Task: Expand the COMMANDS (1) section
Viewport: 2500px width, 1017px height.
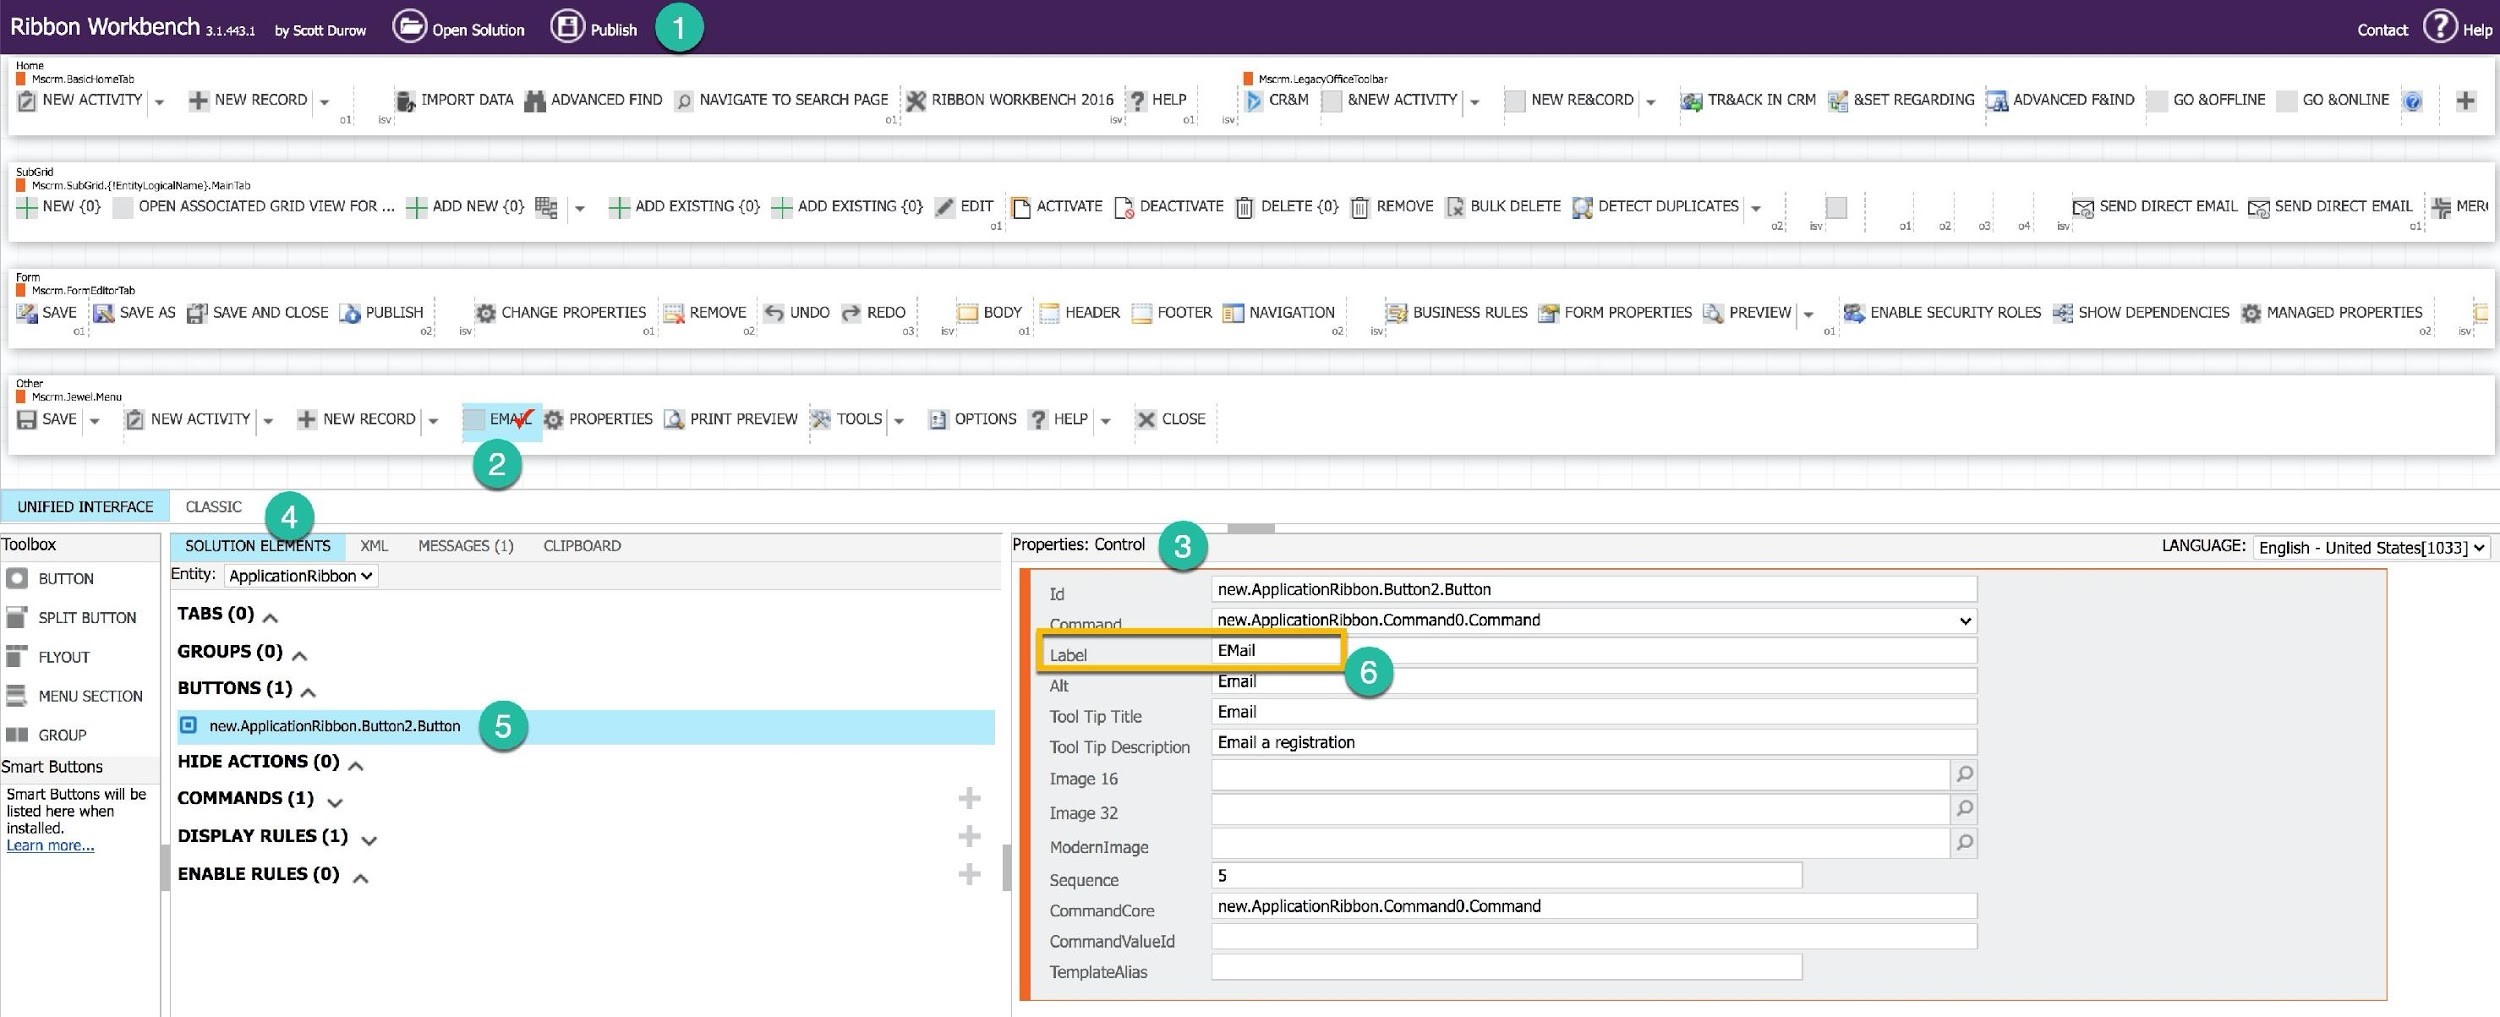Action: click(x=335, y=802)
